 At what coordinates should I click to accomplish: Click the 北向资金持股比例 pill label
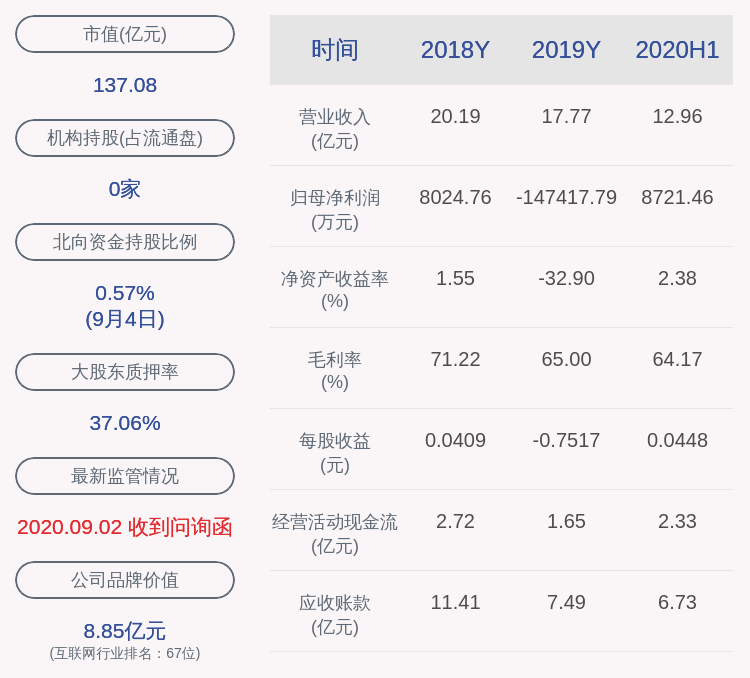point(125,242)
